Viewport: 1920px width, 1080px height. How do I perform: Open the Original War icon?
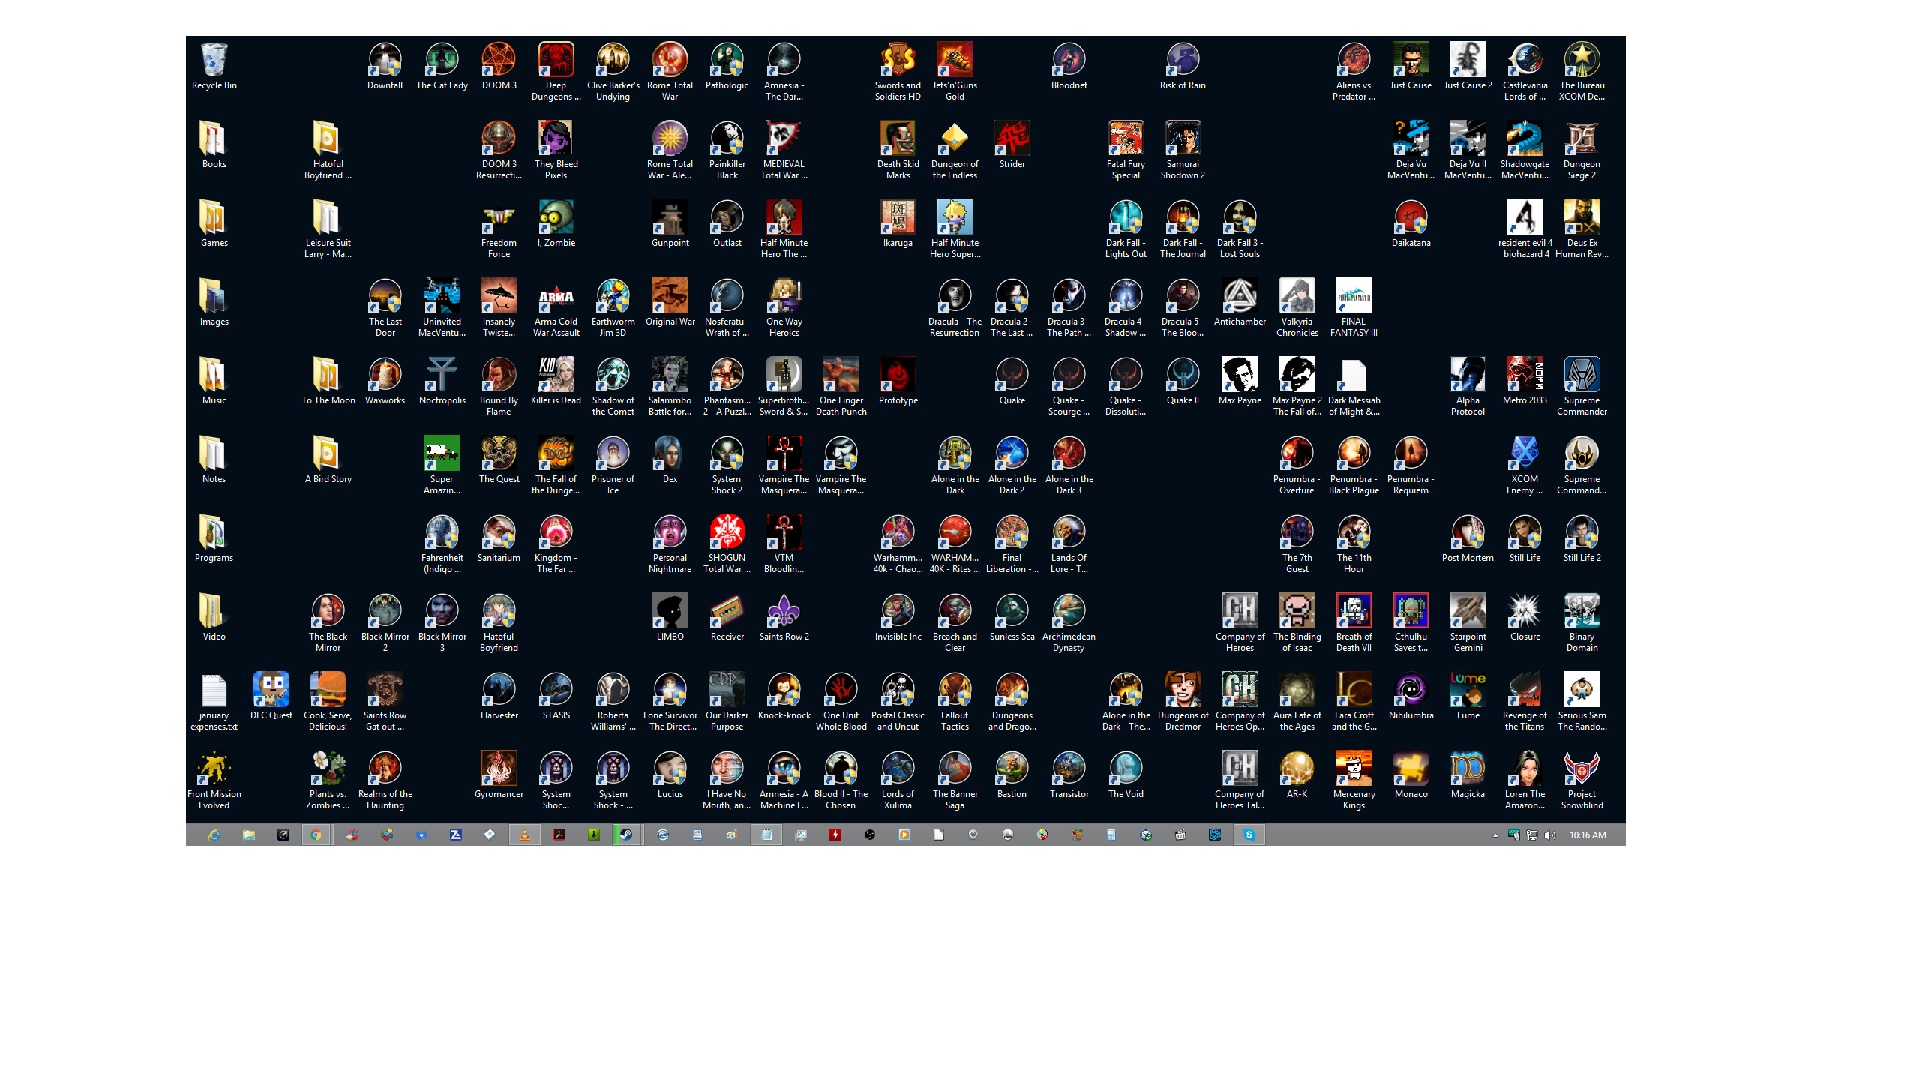point(670,303)
